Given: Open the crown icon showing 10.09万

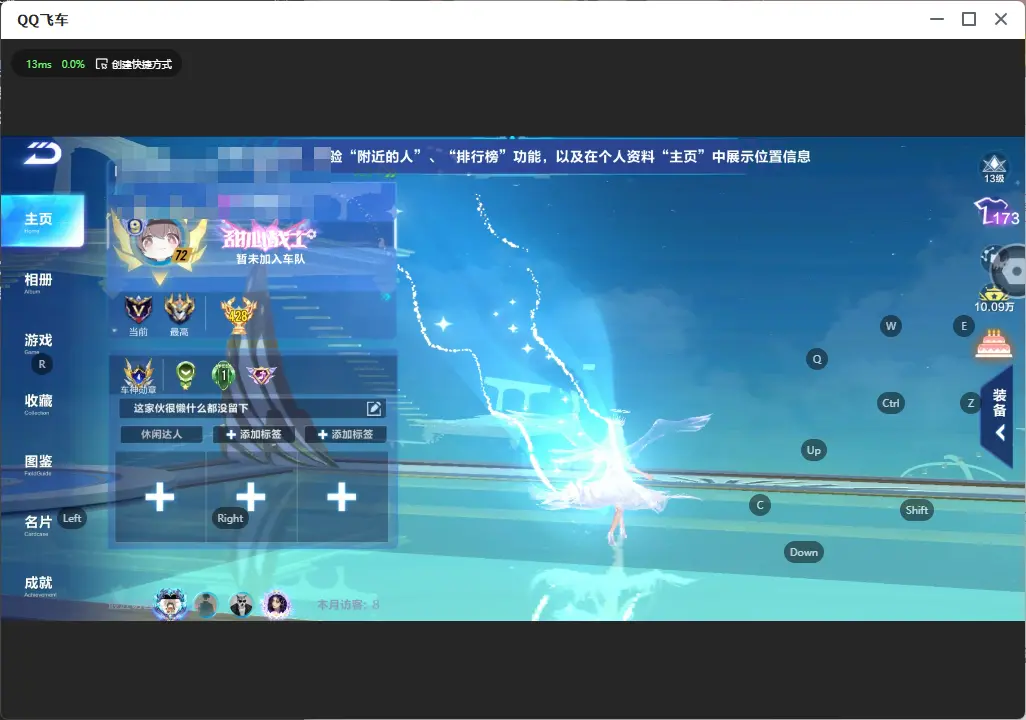Looking at the screenshot, I should (994, 300).
